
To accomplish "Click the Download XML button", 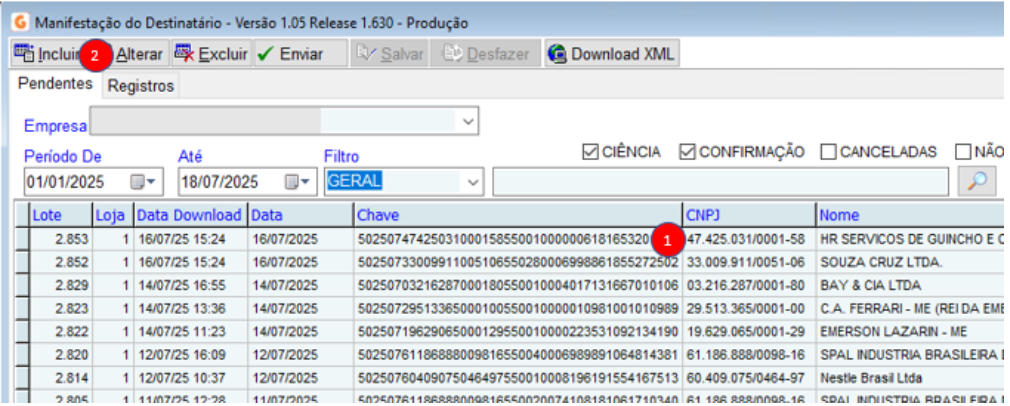I will pos(611,54).
